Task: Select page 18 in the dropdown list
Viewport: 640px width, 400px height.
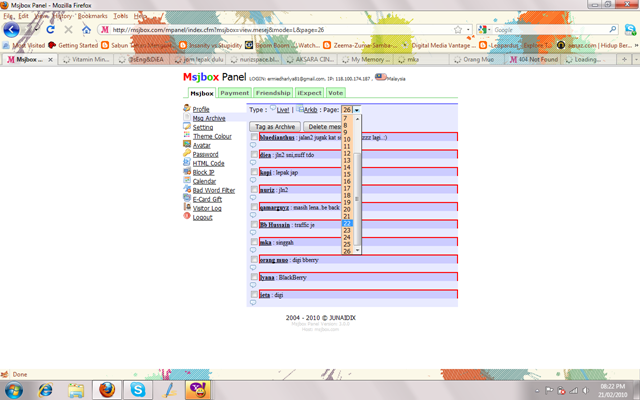Action: (347, 196)
